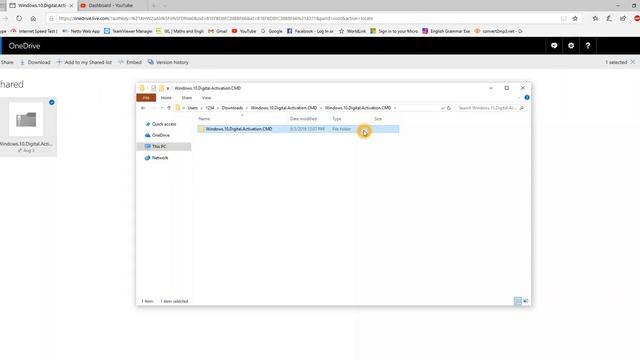The height and width of the screenshot is (360, 640).
Task: Refresh the Explorer folder view
Action: pyautogui.click(x=449, y=108)
